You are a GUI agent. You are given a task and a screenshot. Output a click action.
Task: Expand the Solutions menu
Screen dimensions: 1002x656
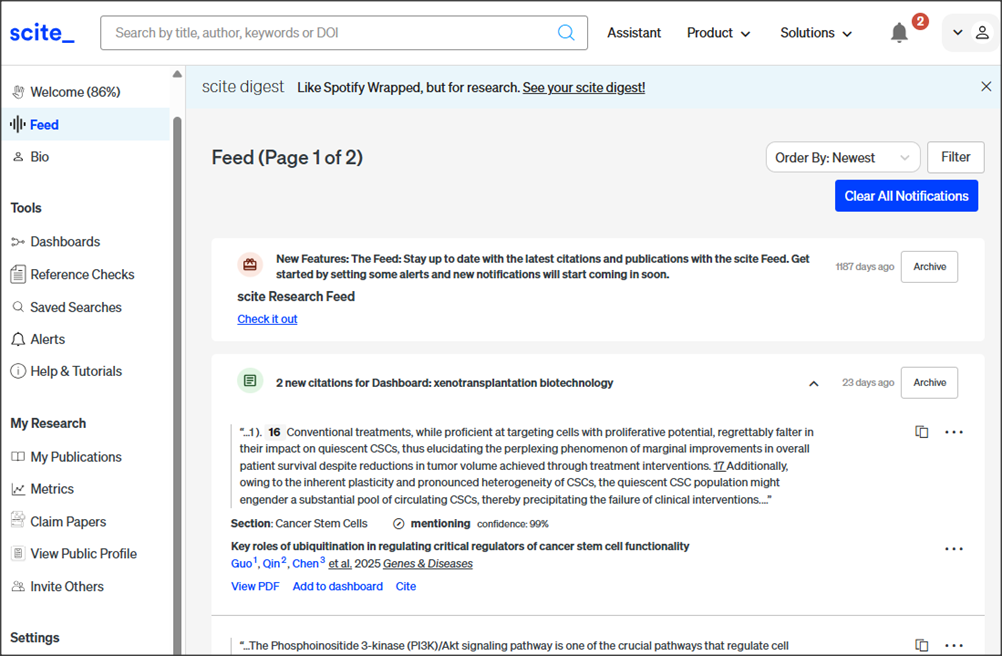coord(816,33)
